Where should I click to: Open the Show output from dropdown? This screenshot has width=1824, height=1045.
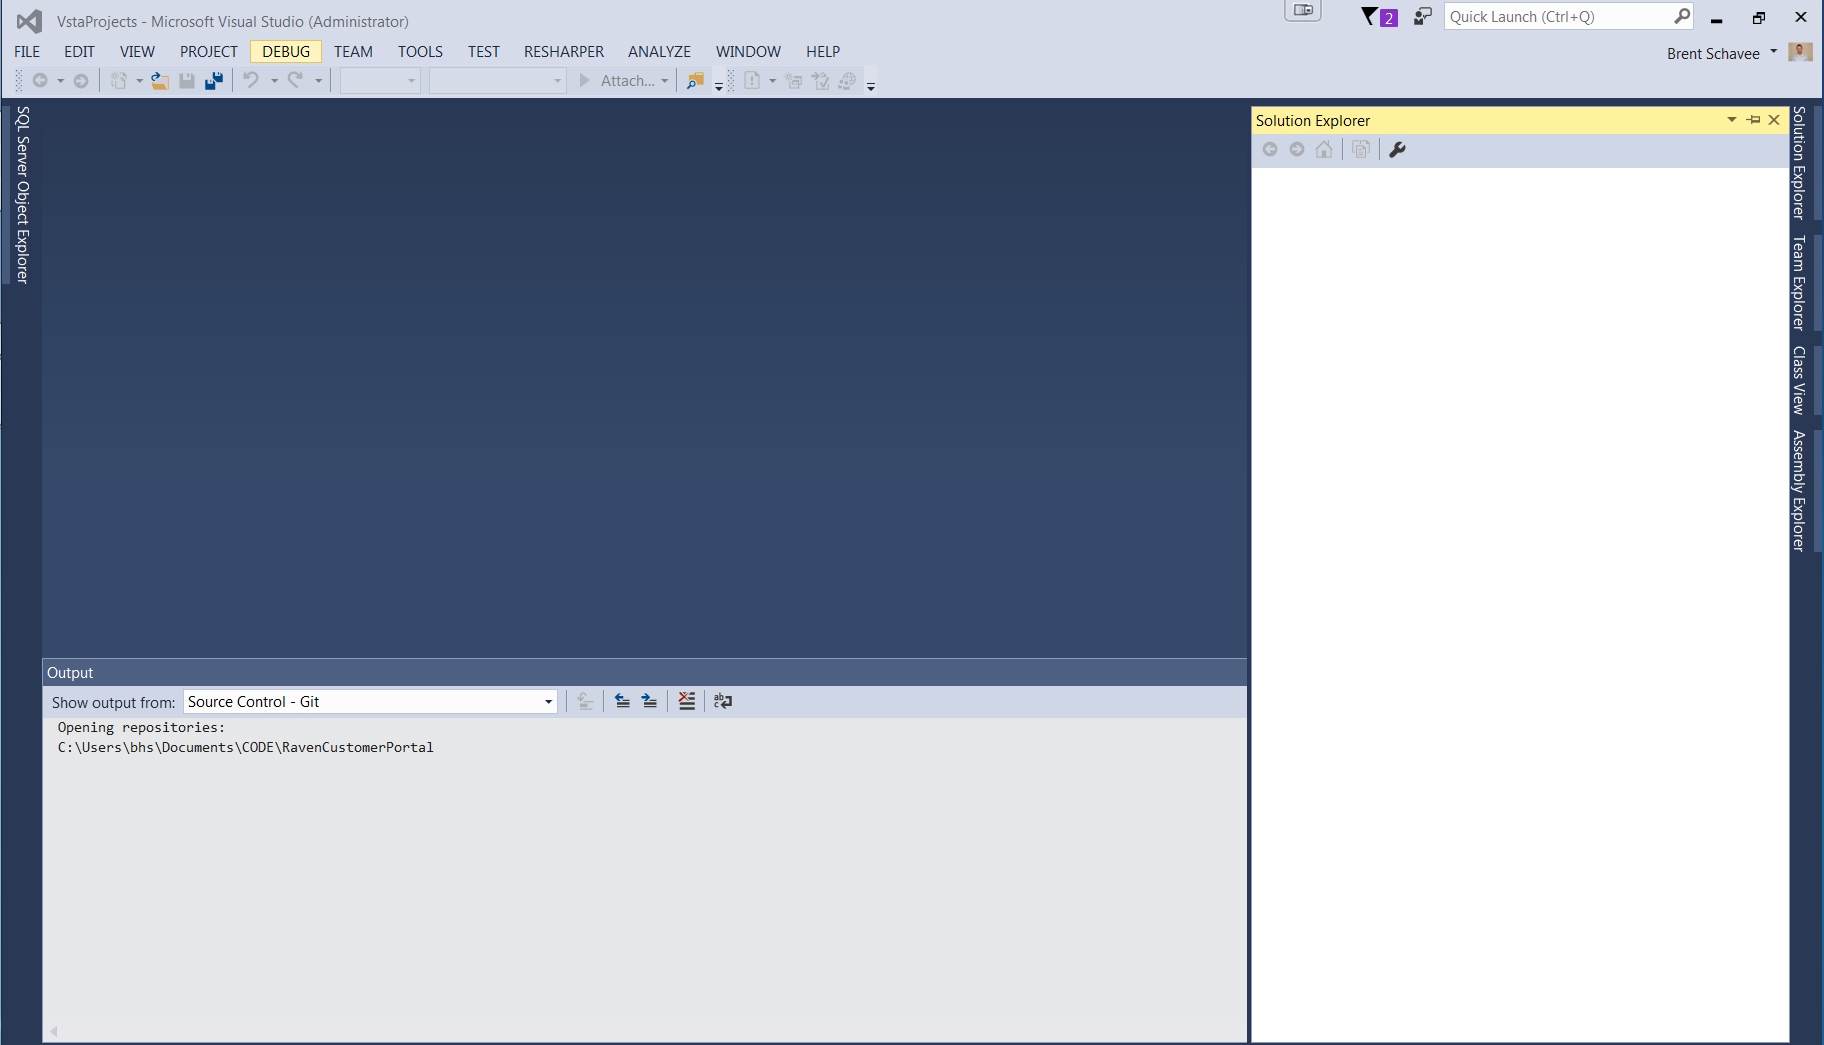(x=370, y=702)
